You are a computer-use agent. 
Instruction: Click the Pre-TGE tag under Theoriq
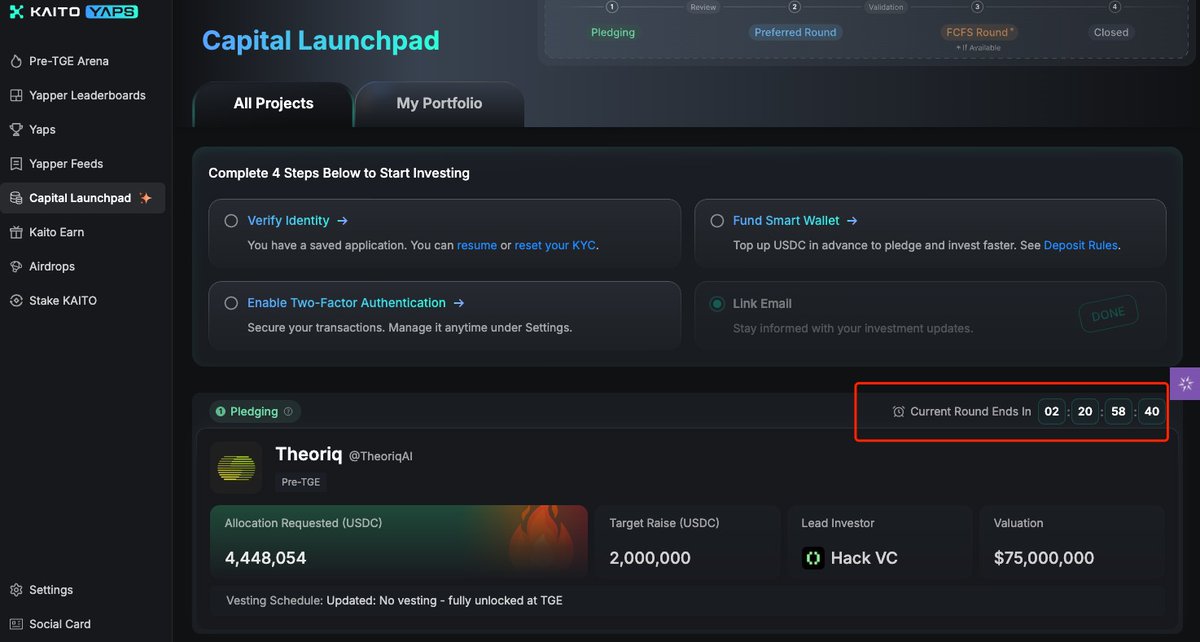pyautogui.click(x=301, y=482)
